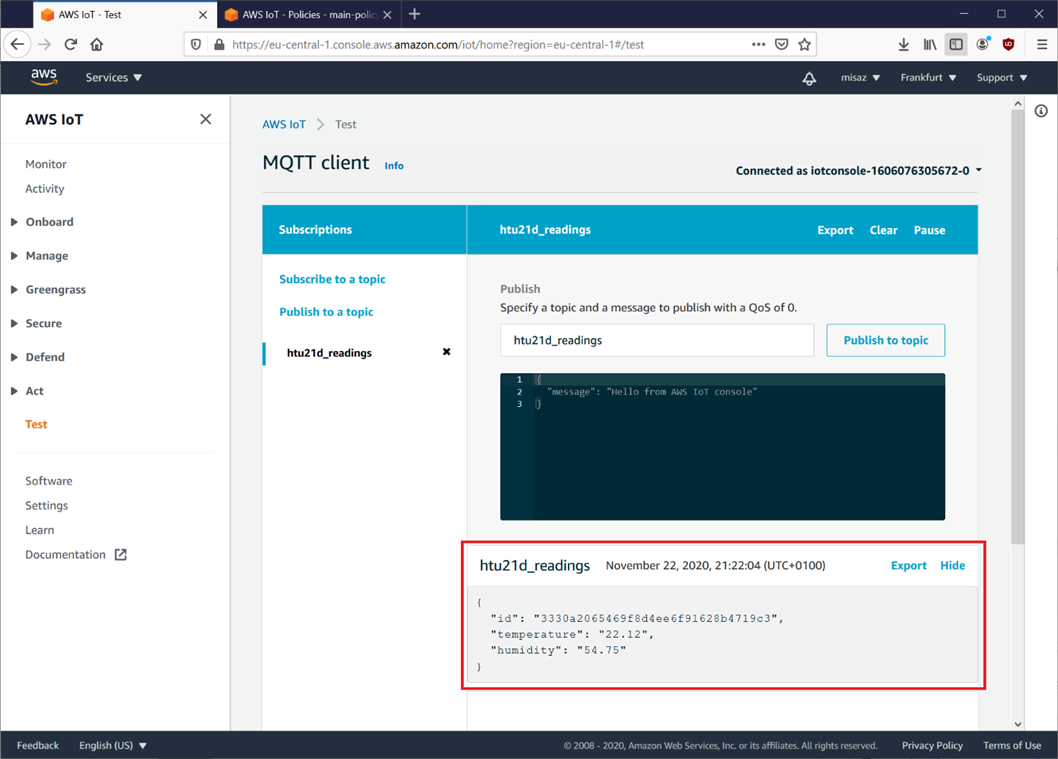The height and width of the screenshot is (759, 1058).
Task: Open the Firefox hamburger menu
Action: click(x=1042, y=45)
